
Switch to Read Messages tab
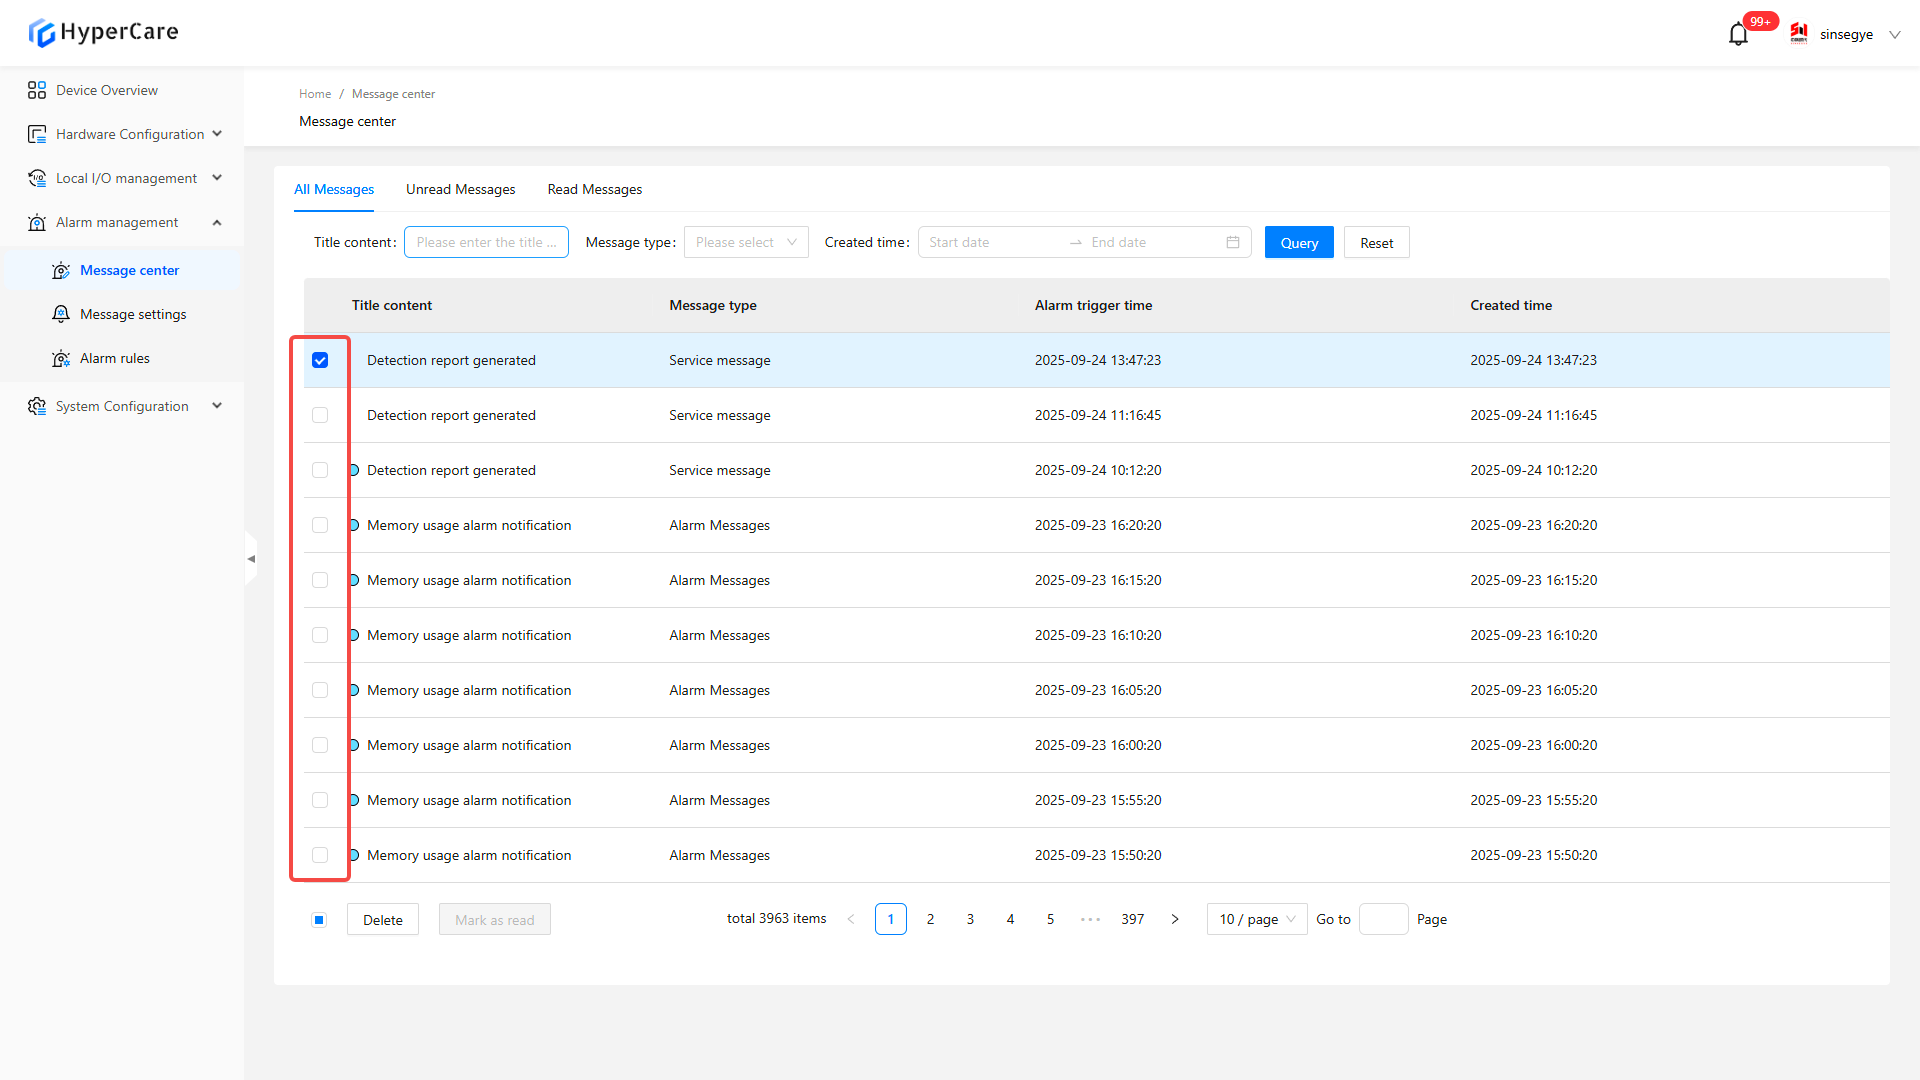[x=594, y=189]
